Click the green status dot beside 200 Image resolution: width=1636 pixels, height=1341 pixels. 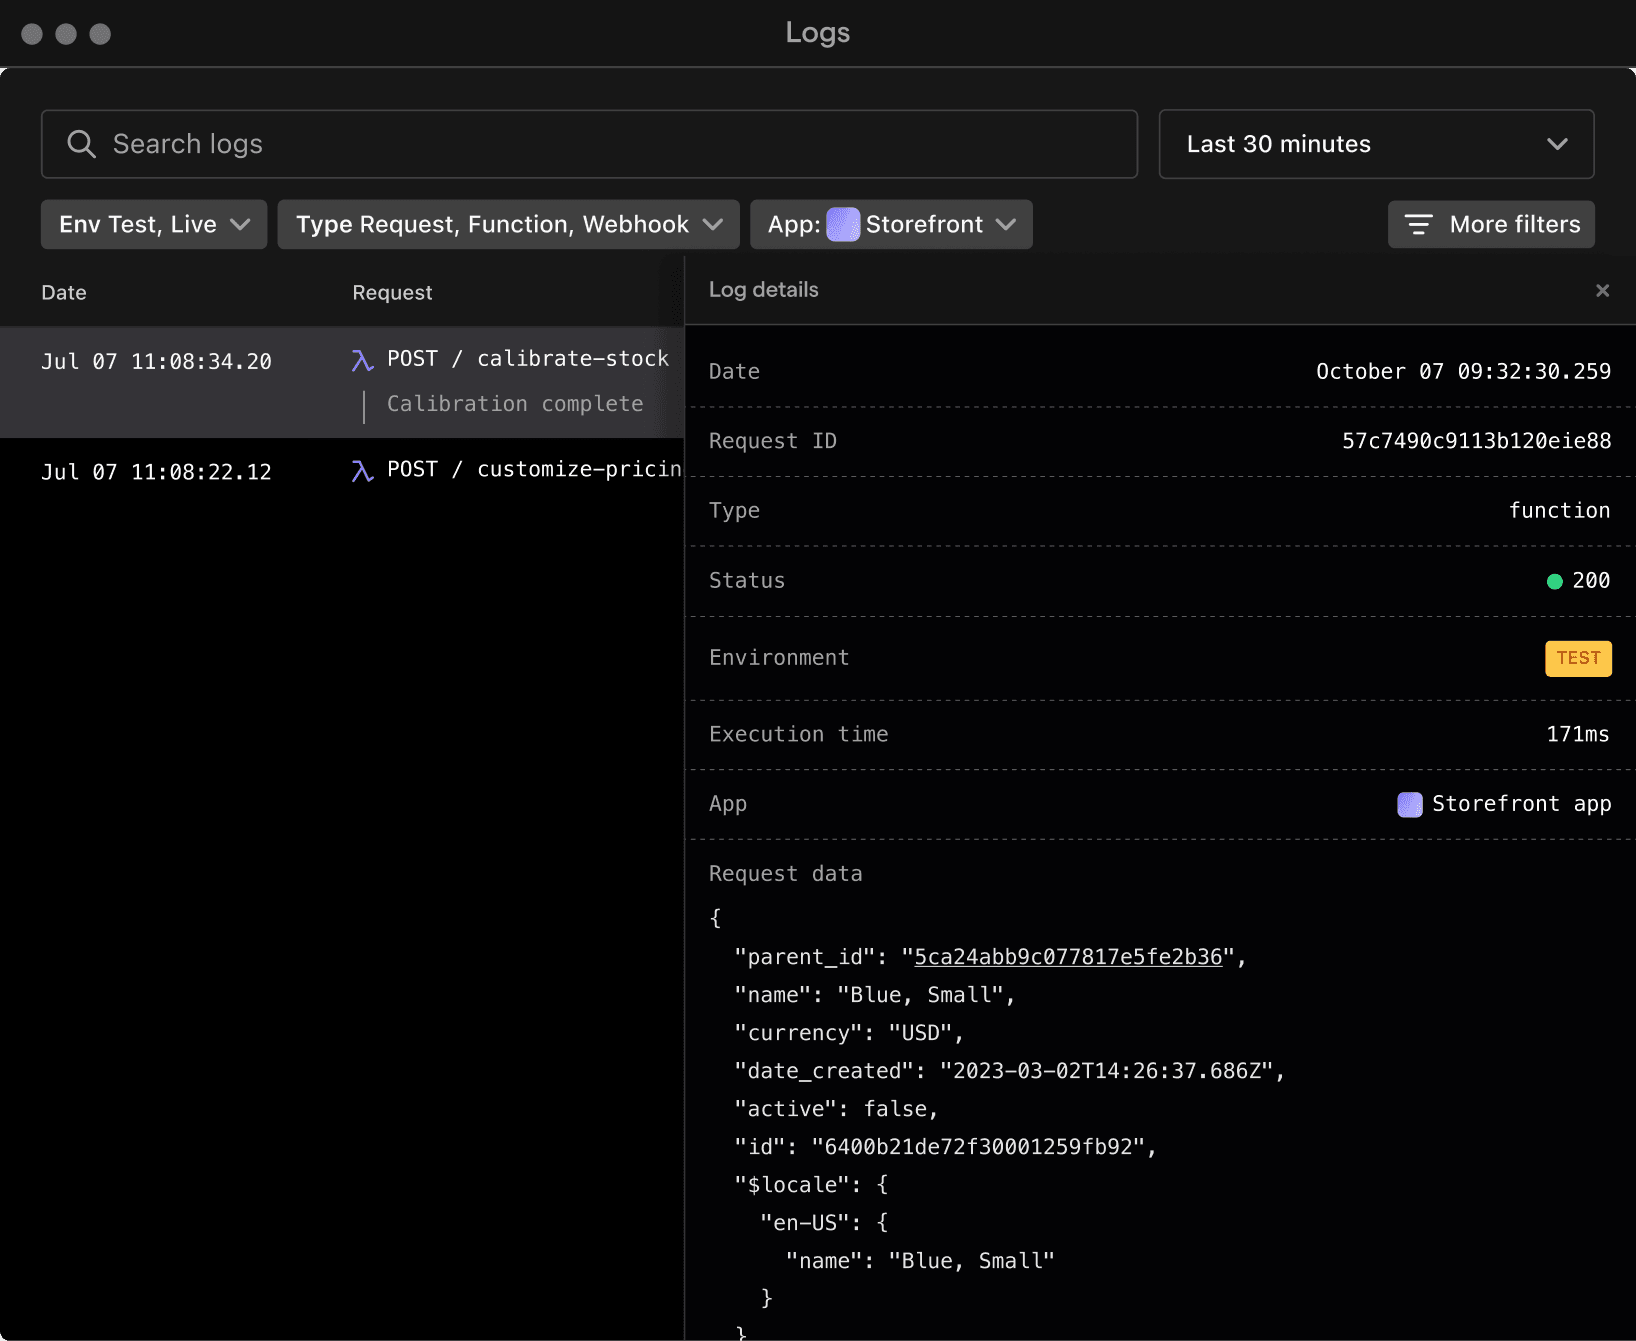click(1554, 581)
